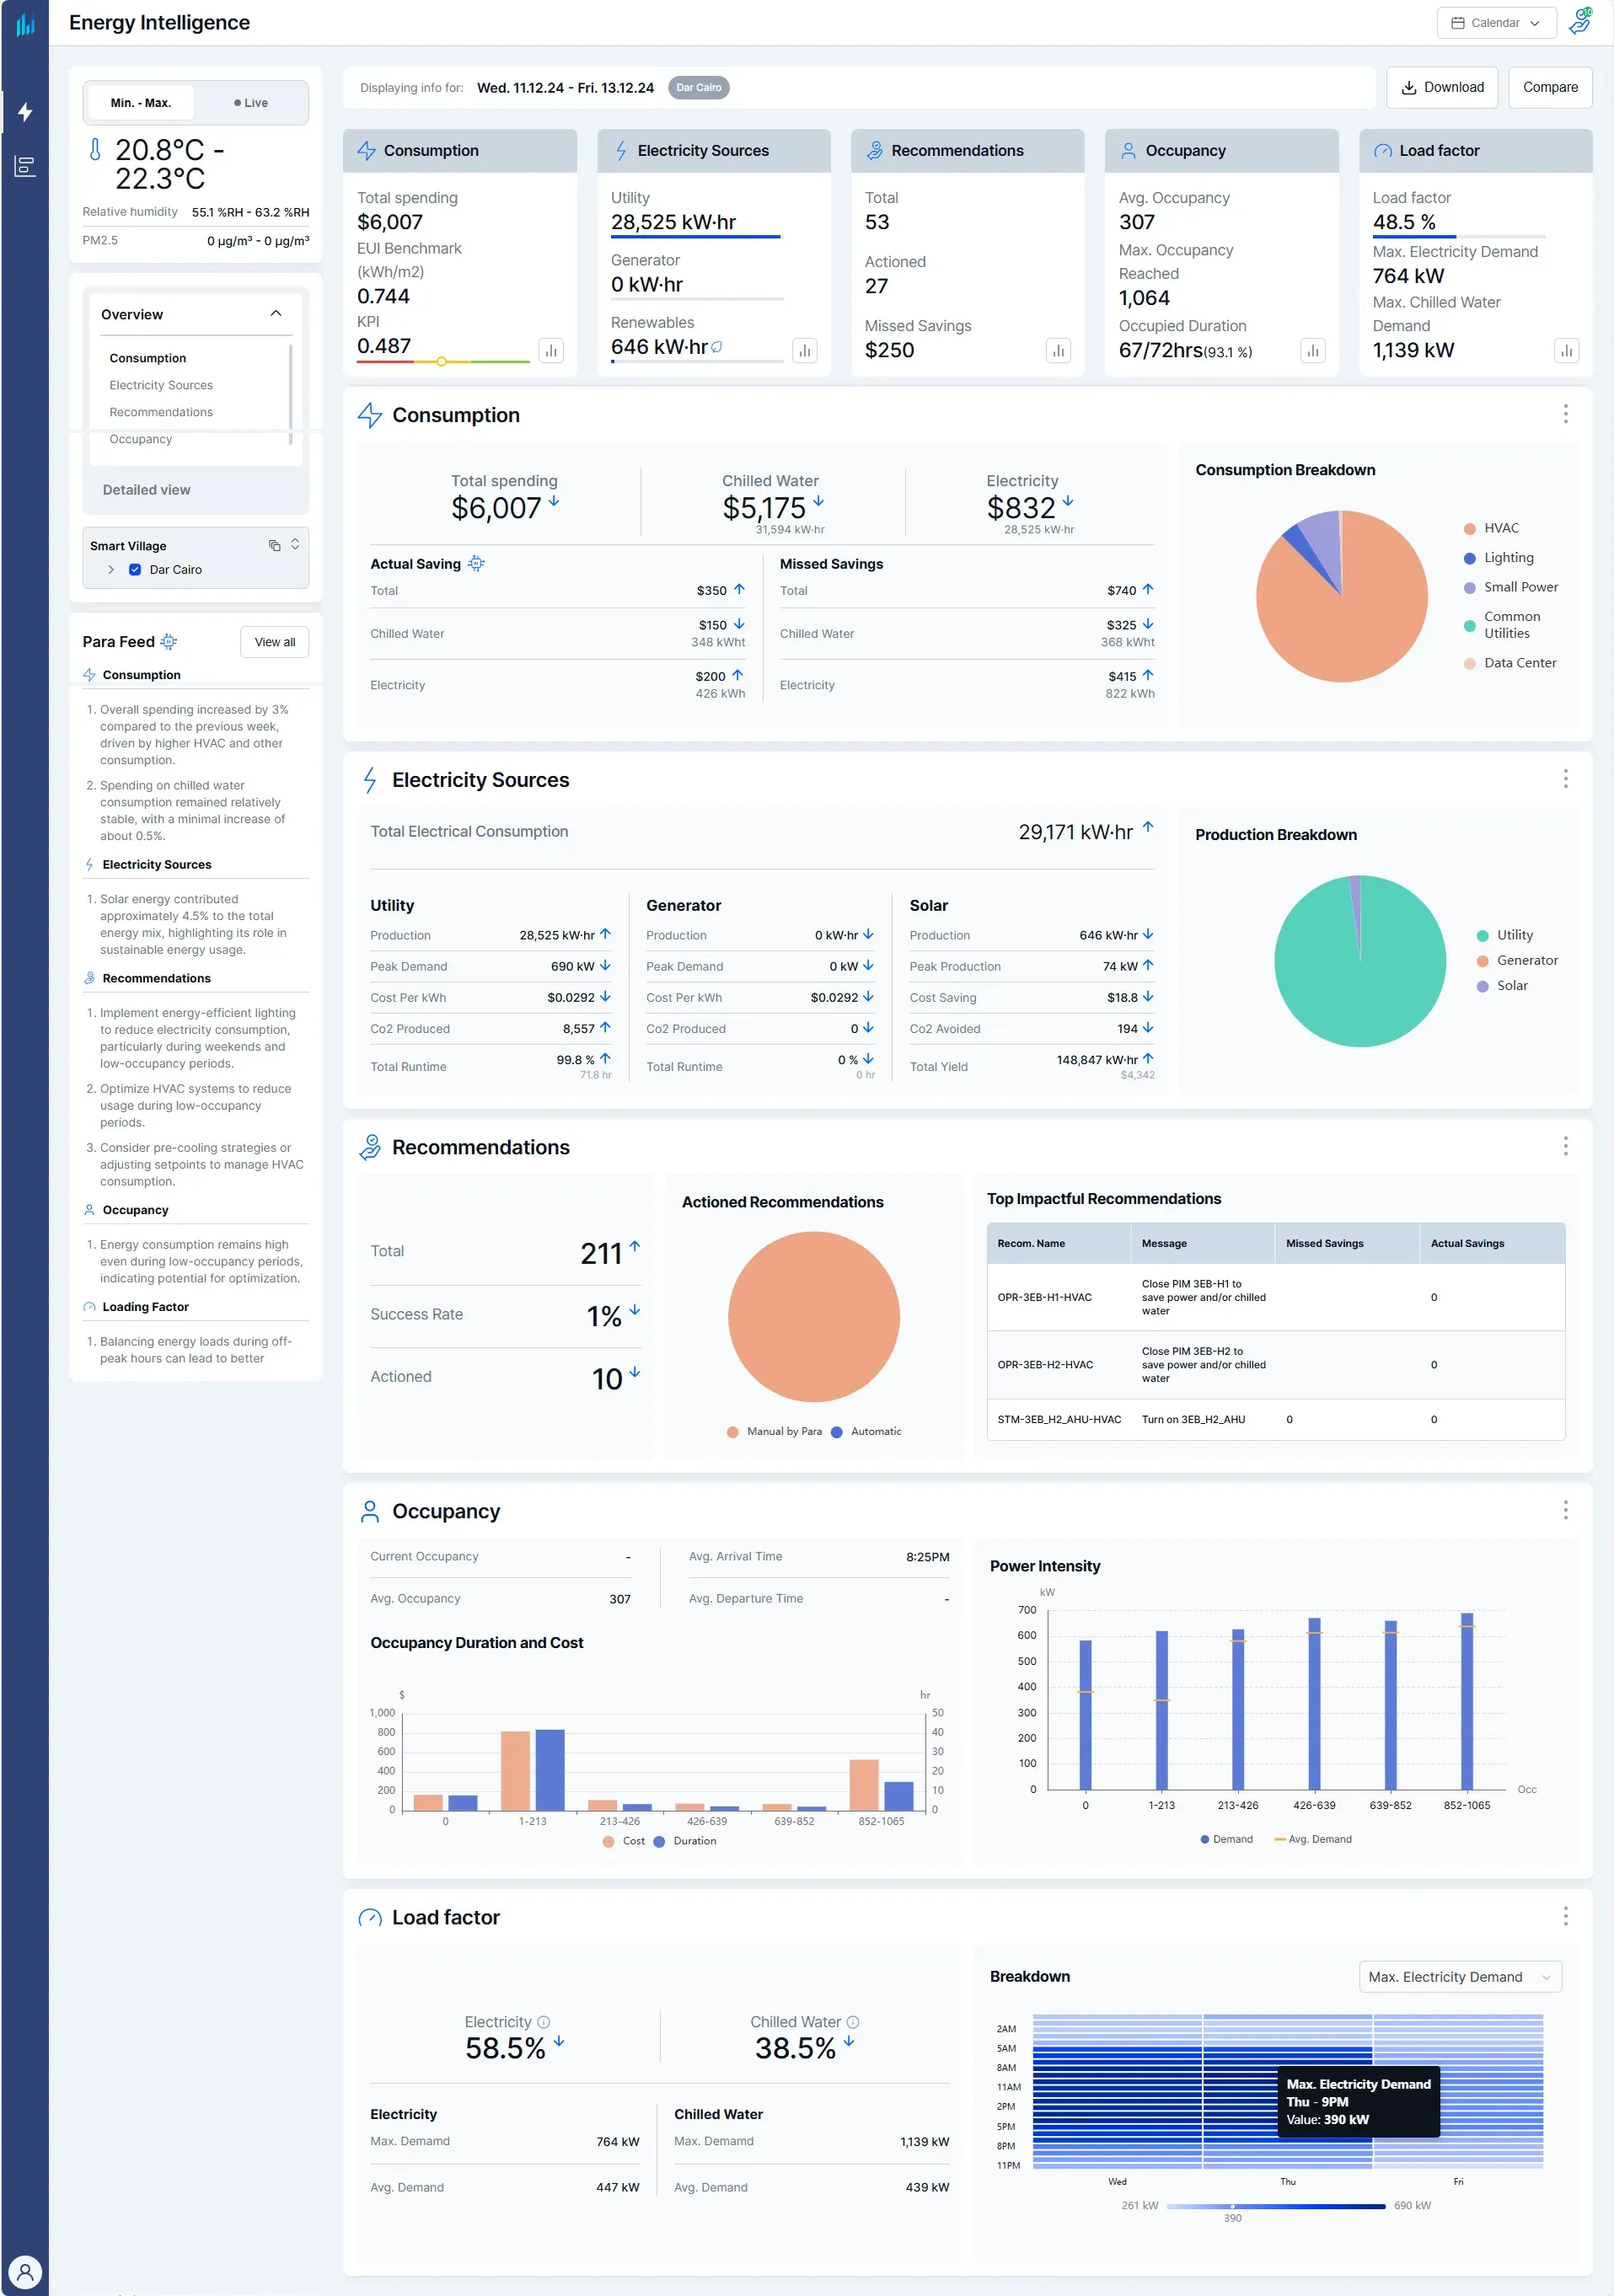The width and height of the screenshot is (1614, 2296).
Task: Open the three-dot menu on the Recommendations section
Action: 1566,1146
